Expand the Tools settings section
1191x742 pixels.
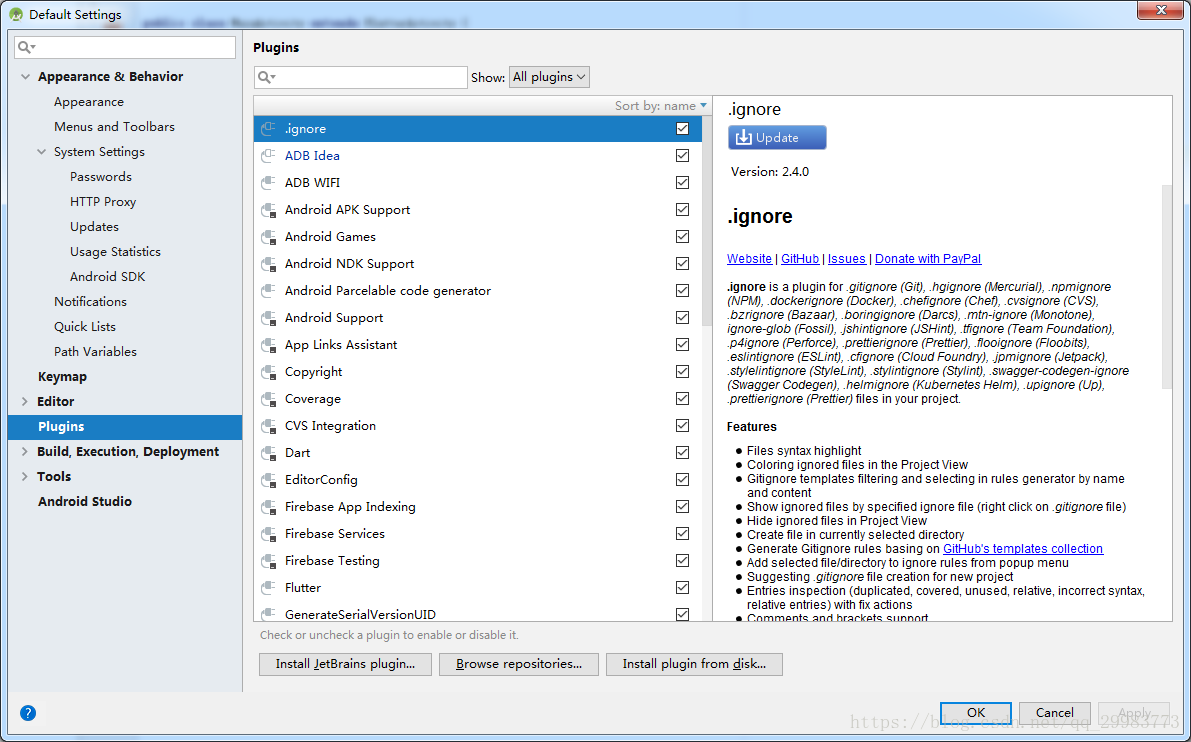24,477
